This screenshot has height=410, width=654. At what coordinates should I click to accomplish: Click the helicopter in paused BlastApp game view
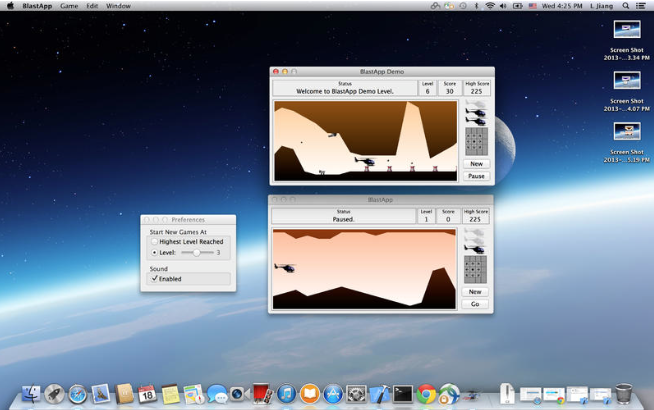(x=285, y=267)
